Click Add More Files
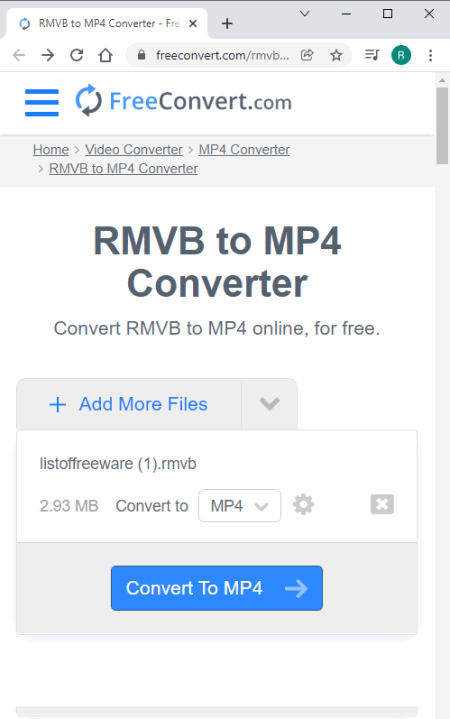 pyautogui.click(x=128, y=404)
